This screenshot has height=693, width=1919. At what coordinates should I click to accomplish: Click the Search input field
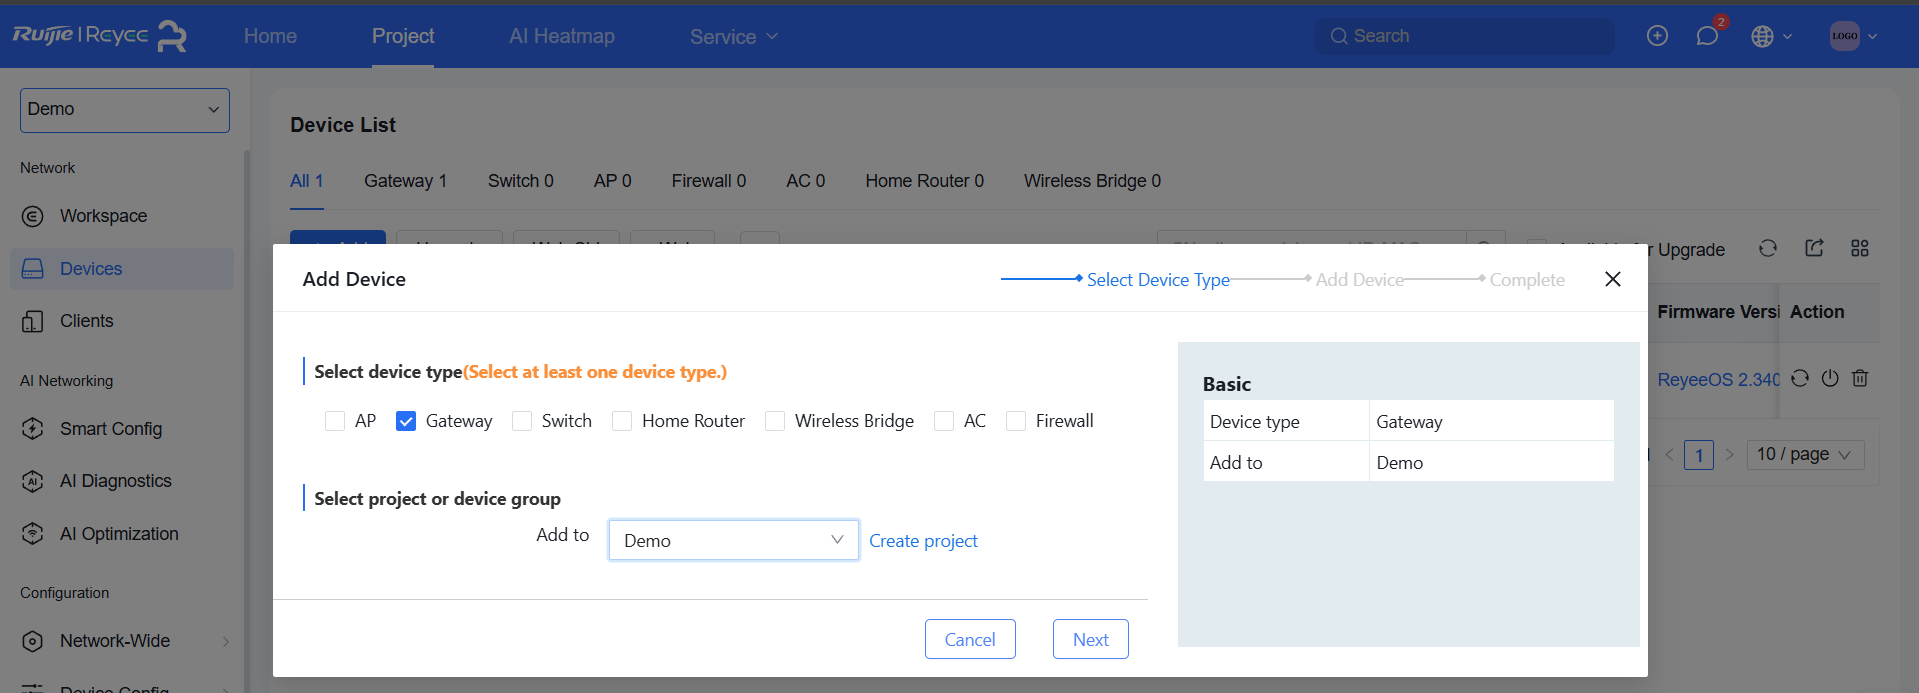coord(1470,36)
